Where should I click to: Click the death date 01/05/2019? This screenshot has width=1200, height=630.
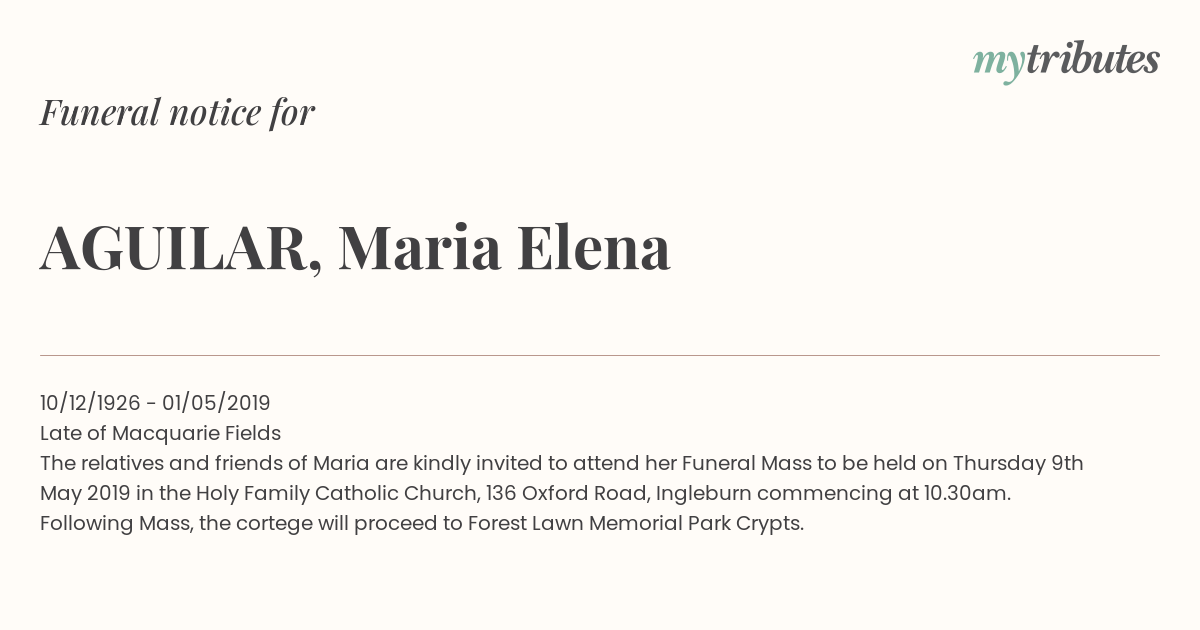(216, 403)
